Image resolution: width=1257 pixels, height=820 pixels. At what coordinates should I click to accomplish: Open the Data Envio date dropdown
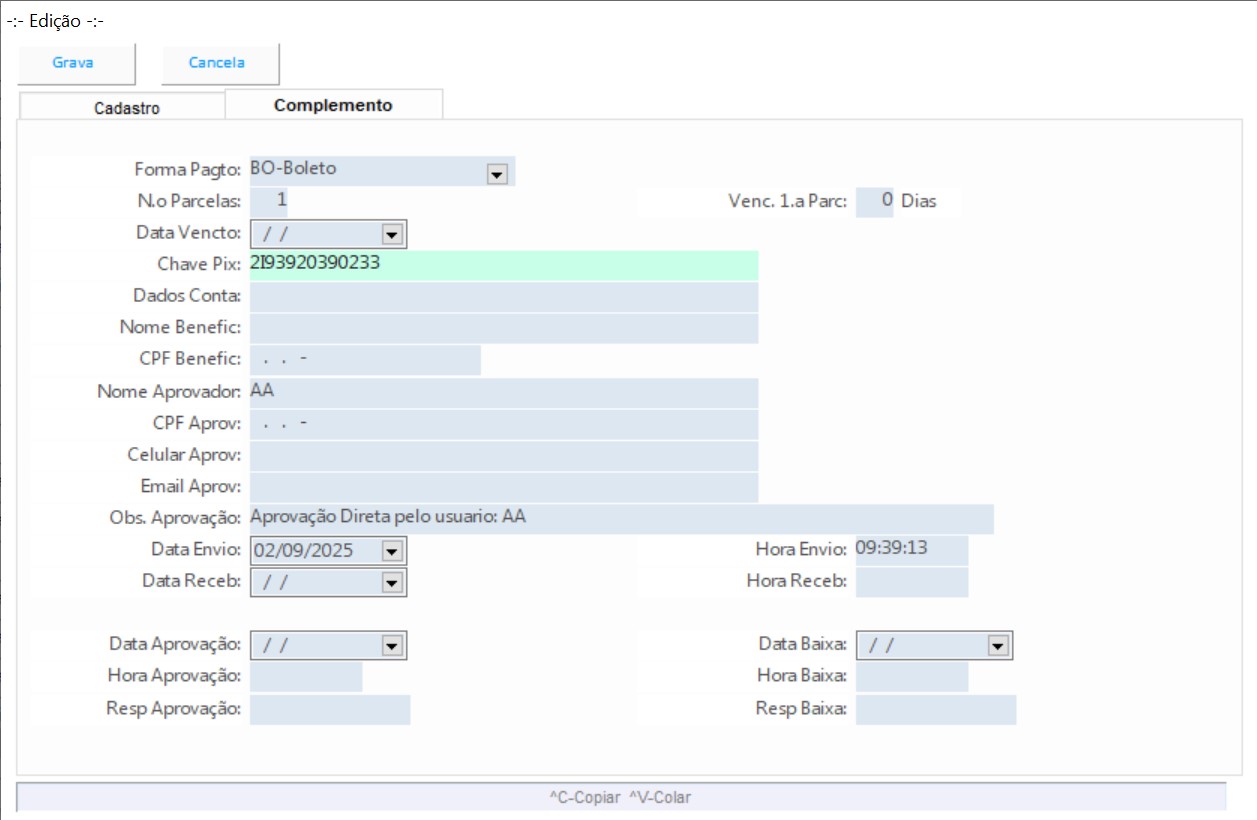[x=392, y=551]
